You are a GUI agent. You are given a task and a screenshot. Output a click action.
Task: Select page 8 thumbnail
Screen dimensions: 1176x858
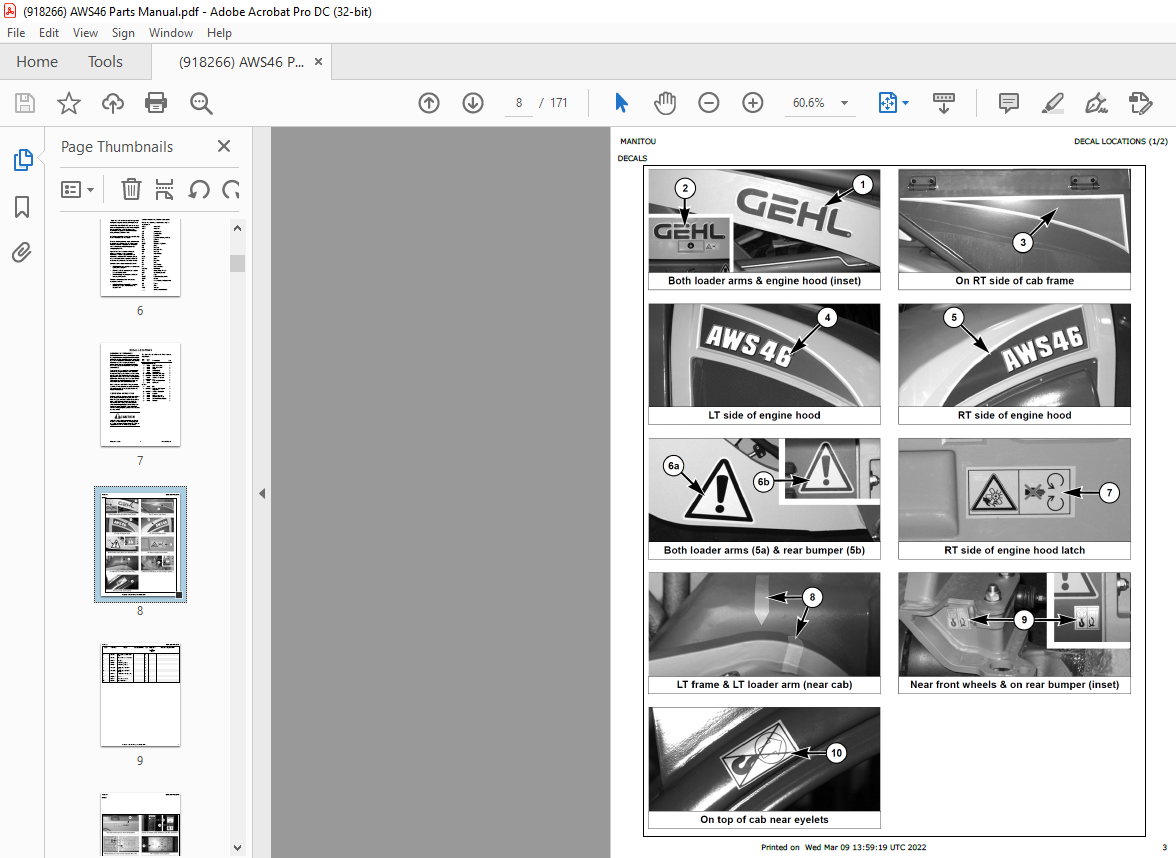point(140,544)
